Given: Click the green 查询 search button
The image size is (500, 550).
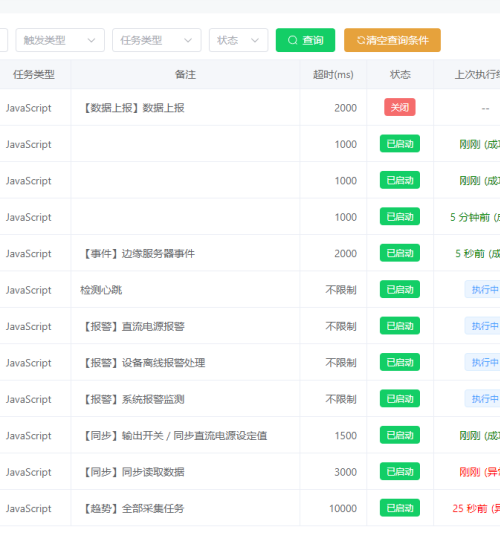Looking at the screenshot, I should [305, 40].
